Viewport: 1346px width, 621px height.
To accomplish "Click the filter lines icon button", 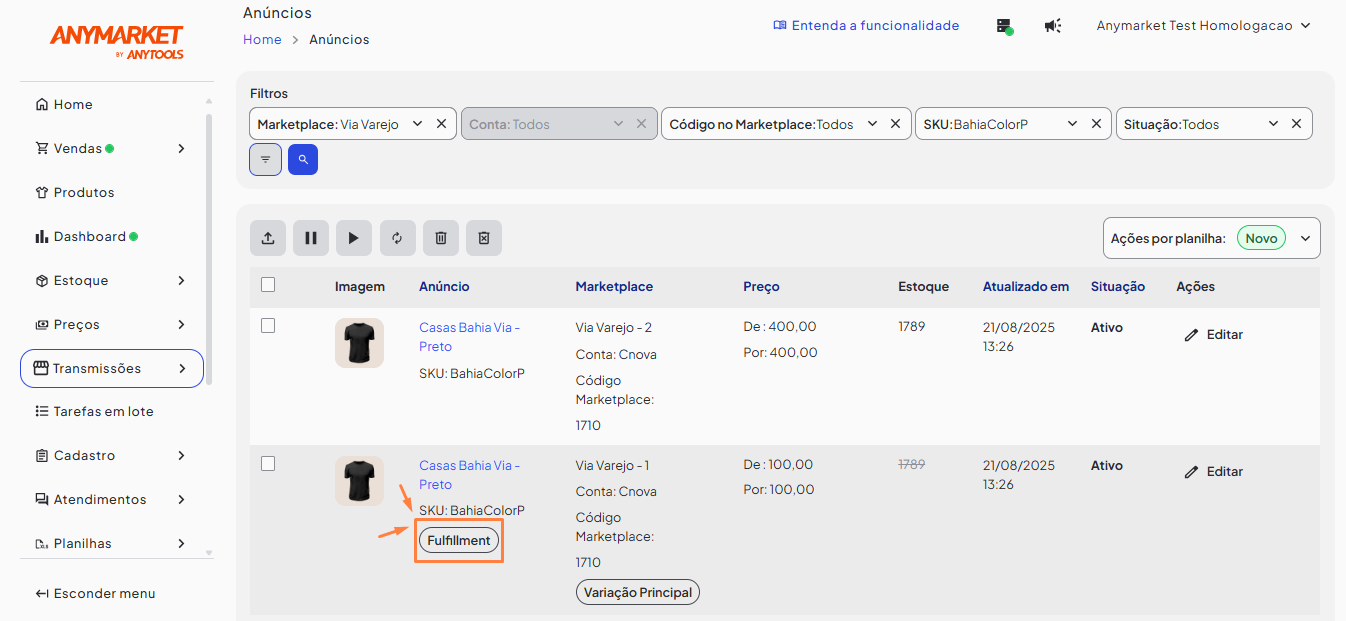I will coord(265,159).
